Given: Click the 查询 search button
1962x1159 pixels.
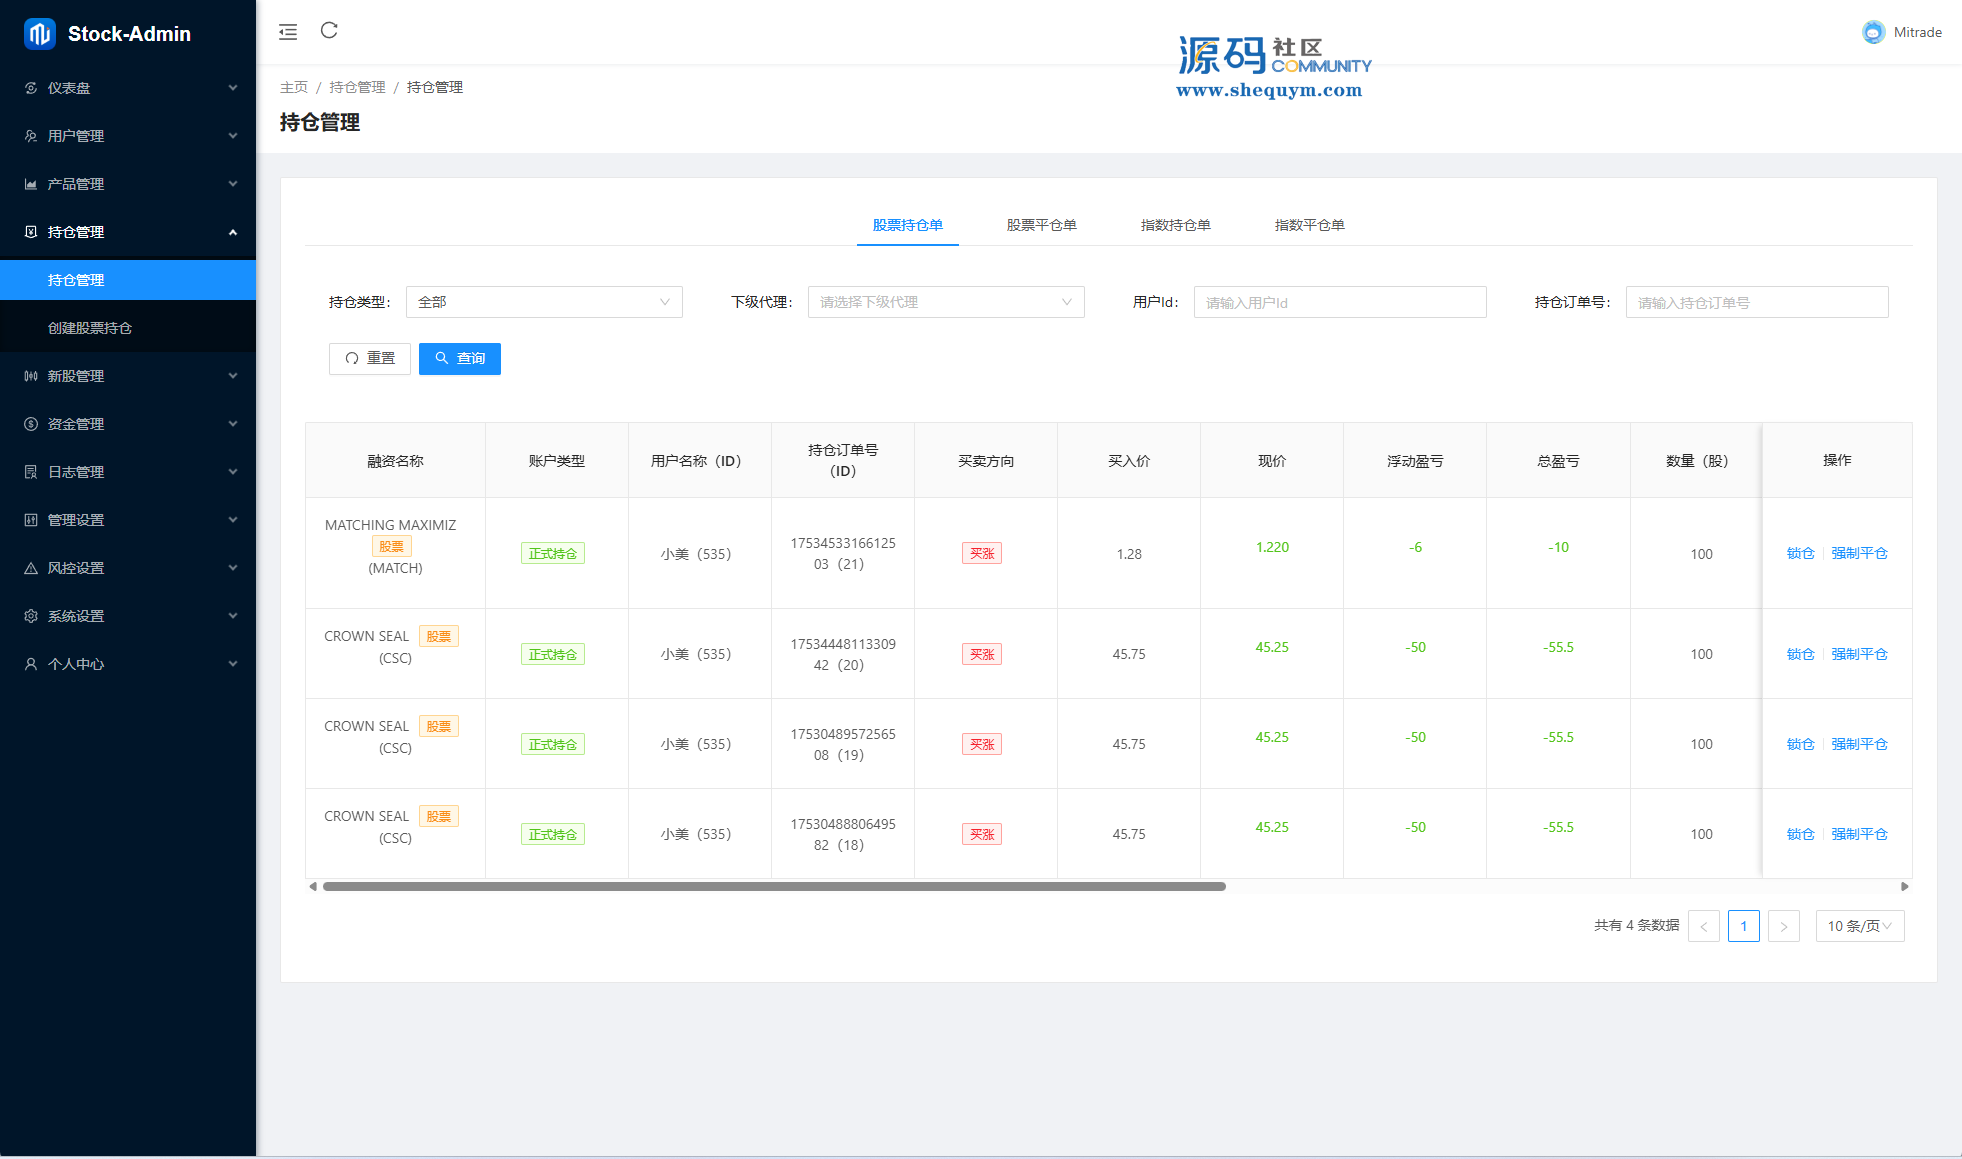Looking at the screenshot, I should [x=460, y=358].
